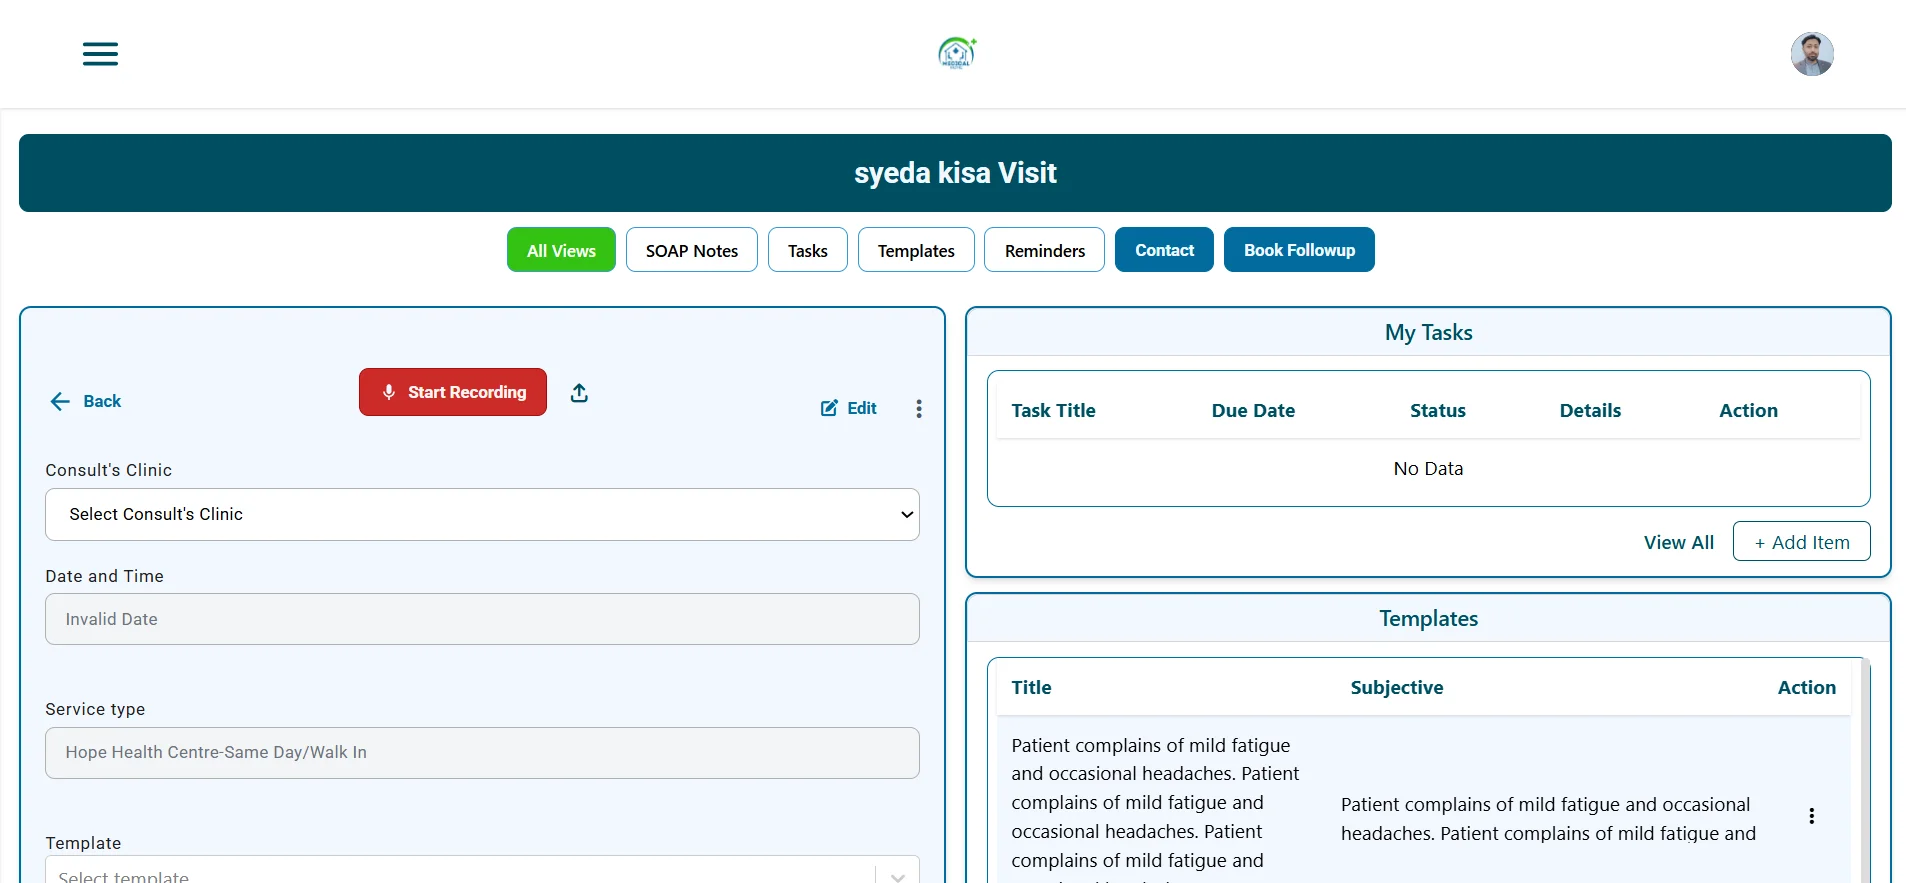Open the template row three-dot action menu

[1811, 816]
